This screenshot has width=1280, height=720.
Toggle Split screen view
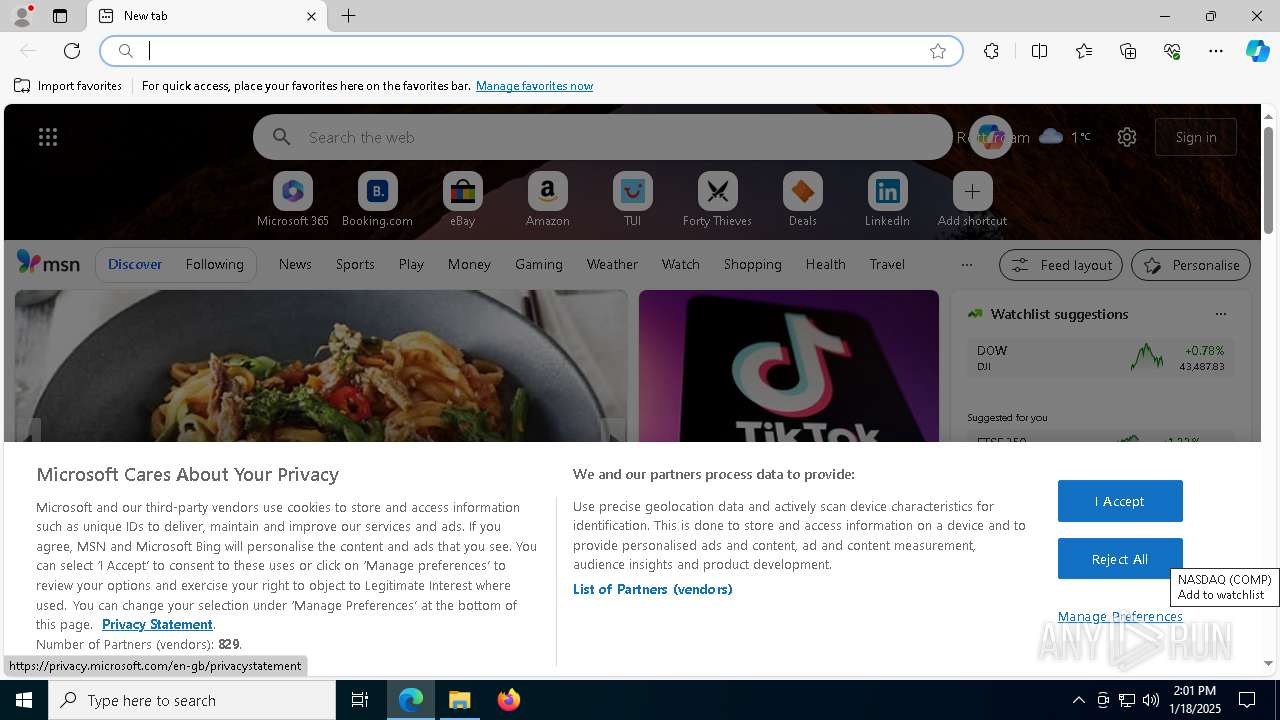1039,51
